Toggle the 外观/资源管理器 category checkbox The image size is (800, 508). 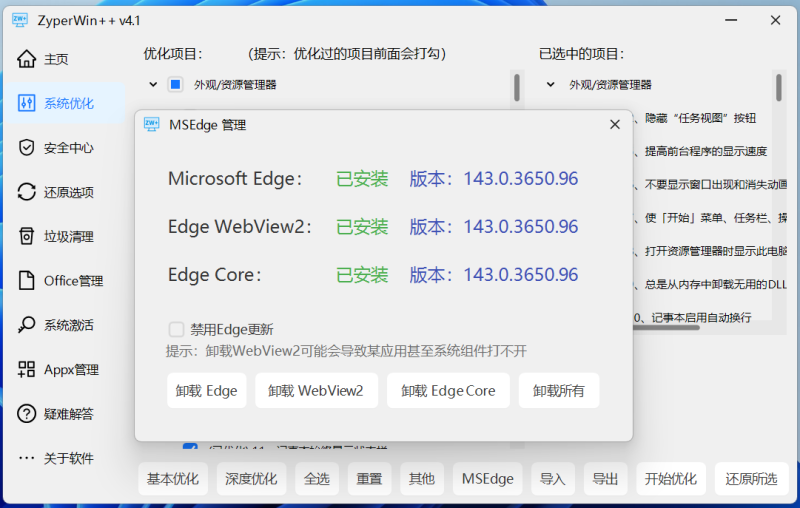(x=176, y=85)
